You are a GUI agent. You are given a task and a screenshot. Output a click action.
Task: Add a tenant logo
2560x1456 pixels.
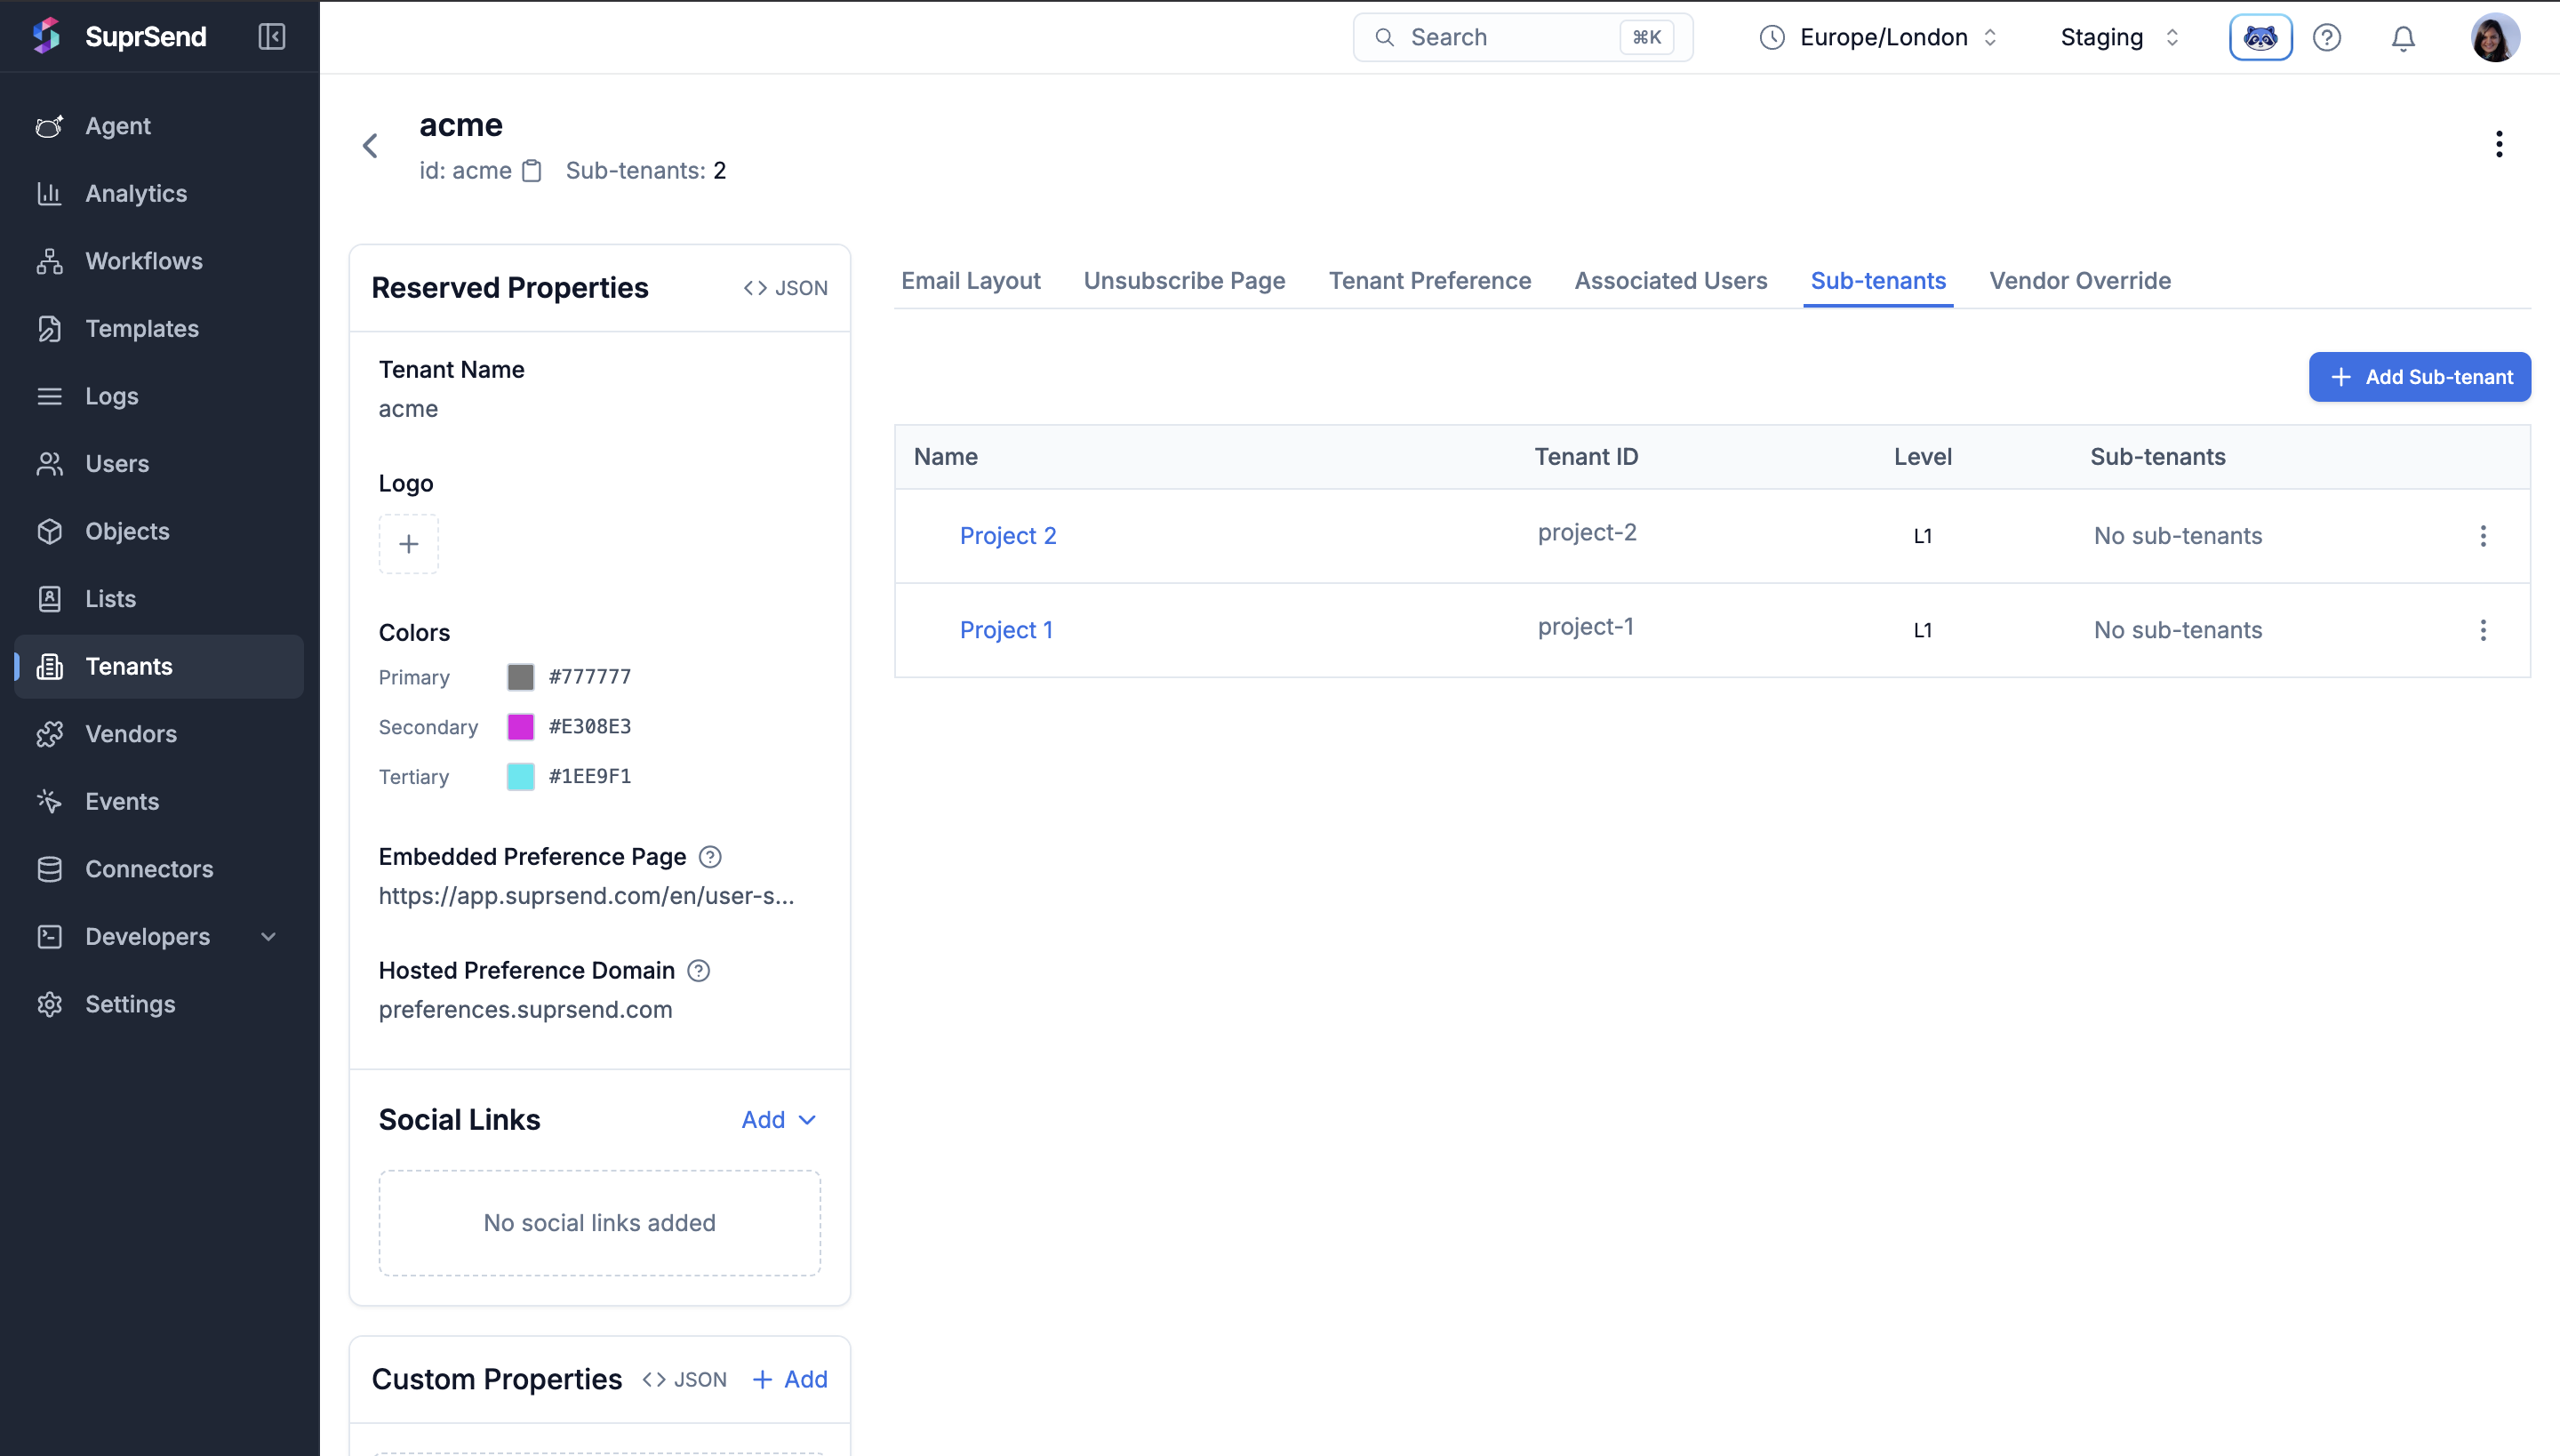[x=408, y=544]
